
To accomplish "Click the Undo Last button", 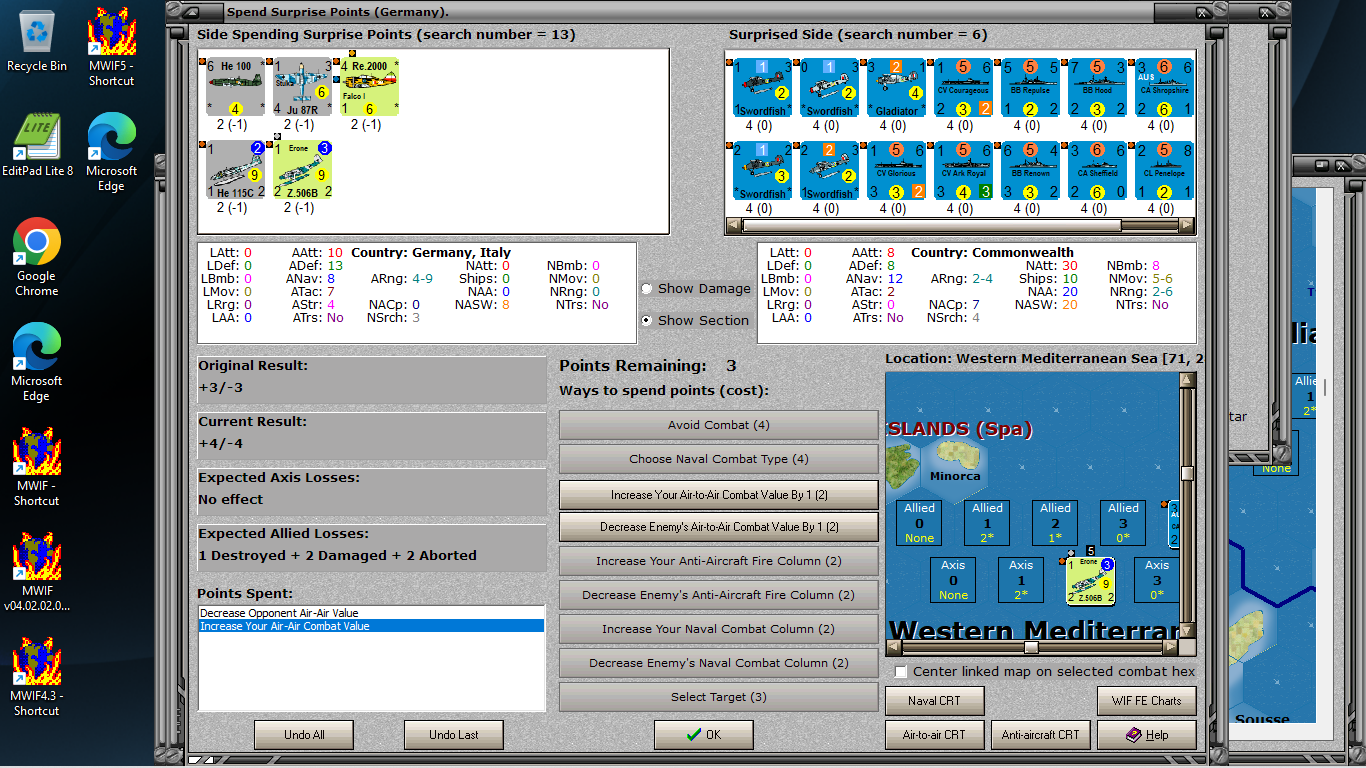I will point(454,735).
